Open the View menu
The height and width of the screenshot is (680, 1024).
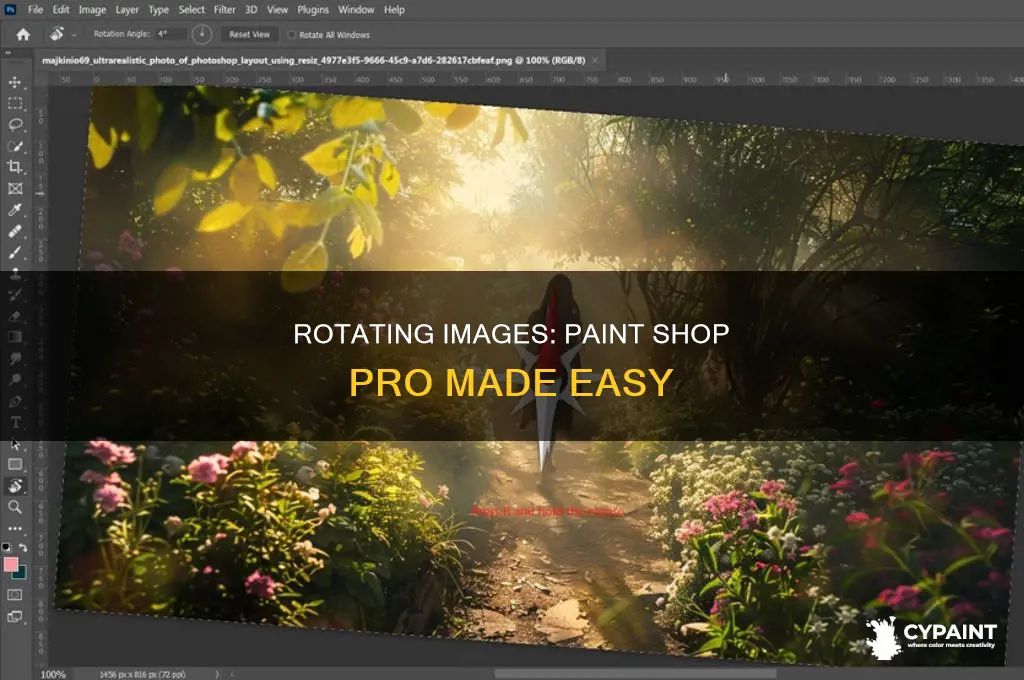278,10
